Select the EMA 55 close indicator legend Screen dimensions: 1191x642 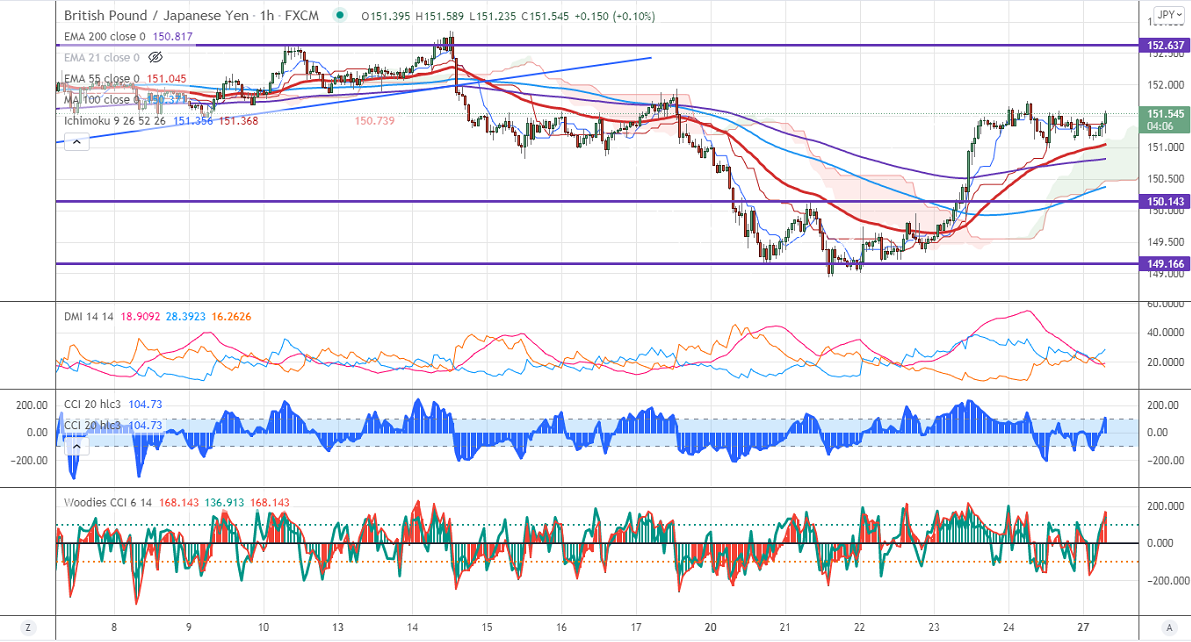pyautogui.click(x=102, y=79)
